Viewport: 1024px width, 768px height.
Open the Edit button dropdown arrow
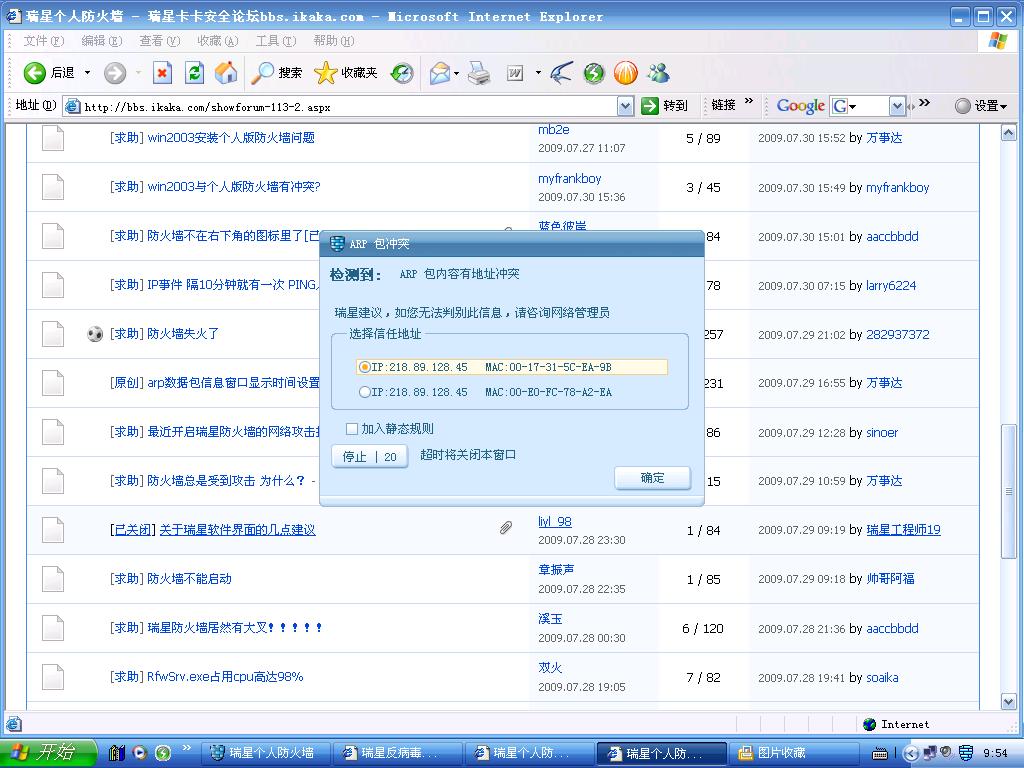[538, 72]
